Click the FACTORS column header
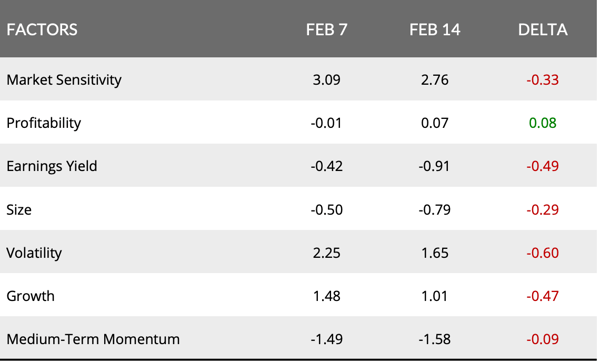The width and height of the screenshot is (600, 362). pyautogui.click(x=42, y=30)
